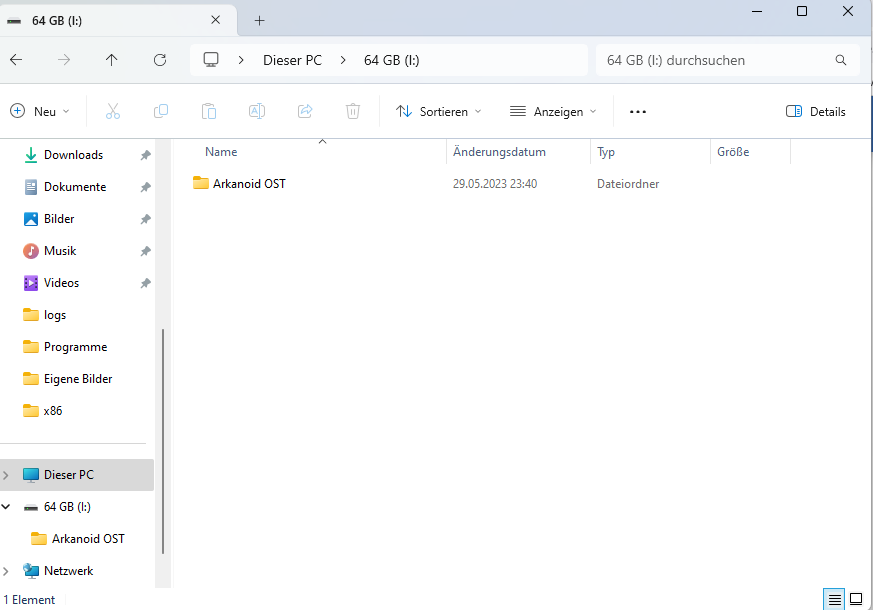Click Dieser PC in the breadcrumb path

[x=292, y=60]
